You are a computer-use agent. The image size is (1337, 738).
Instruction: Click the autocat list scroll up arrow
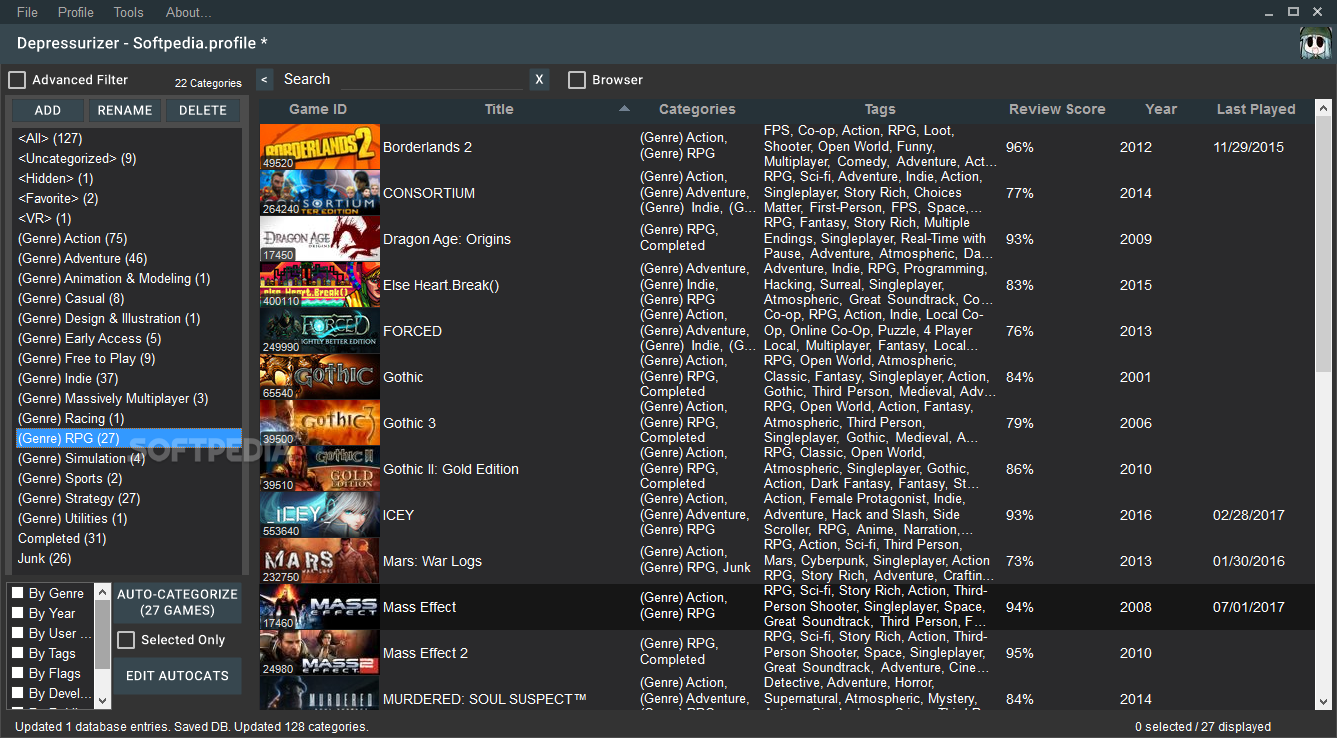[103, 593]
